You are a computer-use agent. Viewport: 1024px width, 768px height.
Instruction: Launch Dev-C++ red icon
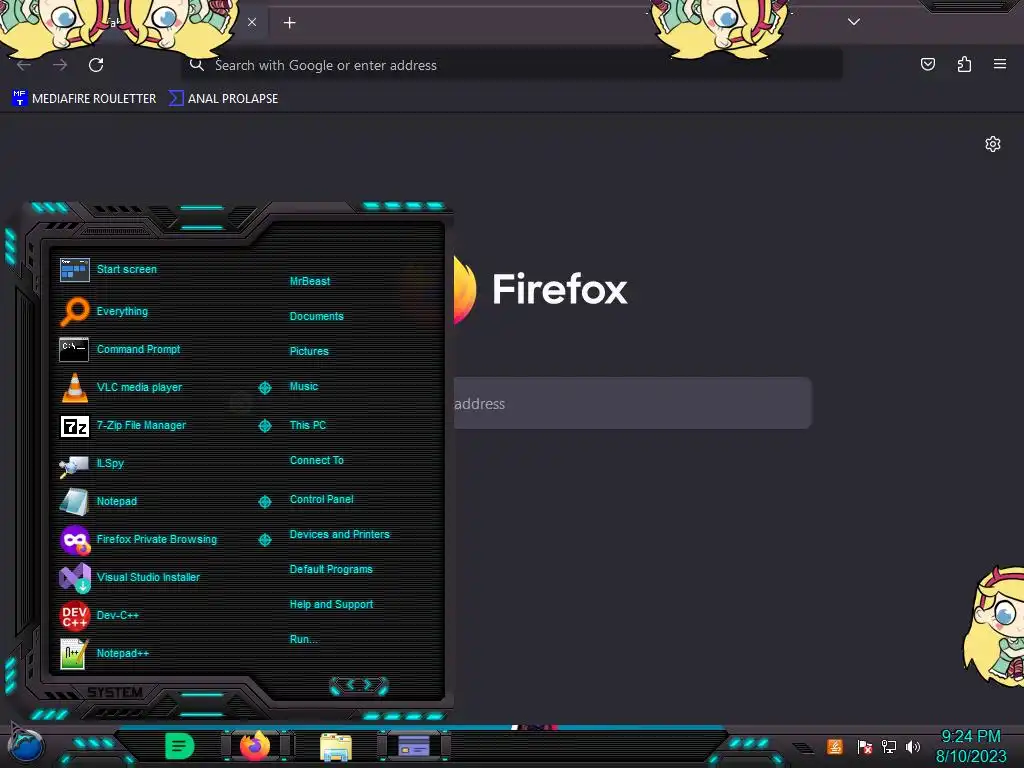74,615
